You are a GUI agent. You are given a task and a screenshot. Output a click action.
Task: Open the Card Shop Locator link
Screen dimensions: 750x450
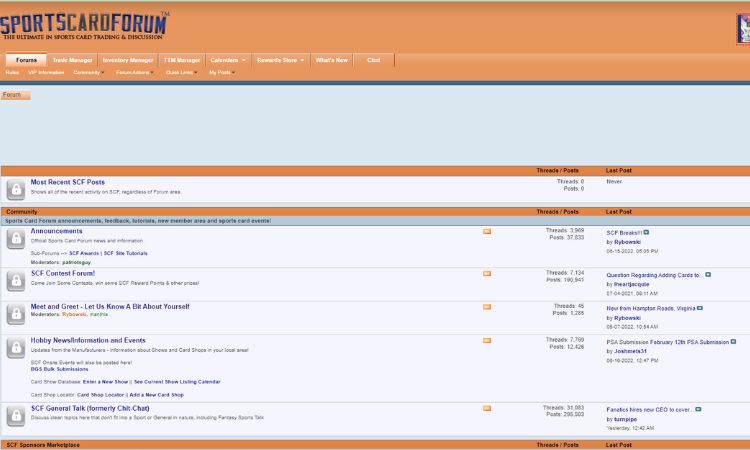(100, 395)
